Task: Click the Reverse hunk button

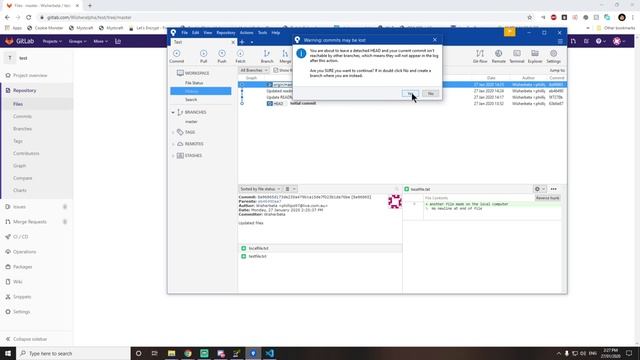Action: [547, 198]
